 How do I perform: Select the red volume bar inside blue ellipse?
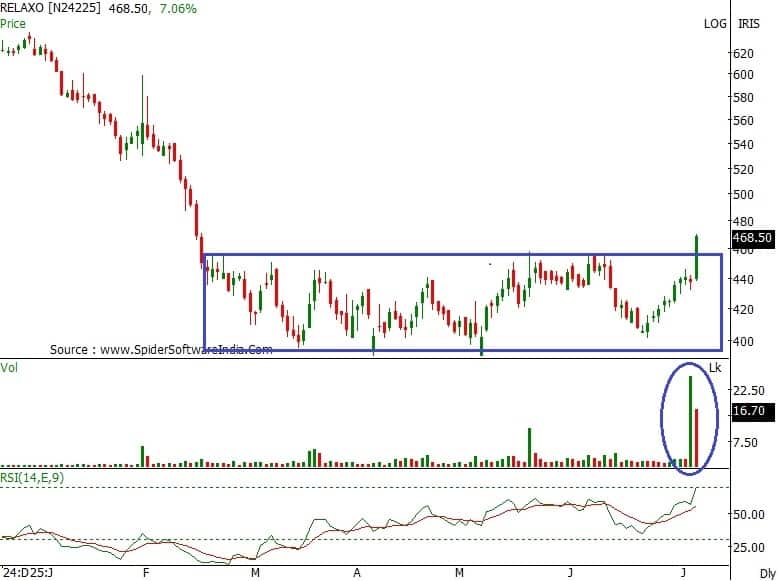coord(697,438)
